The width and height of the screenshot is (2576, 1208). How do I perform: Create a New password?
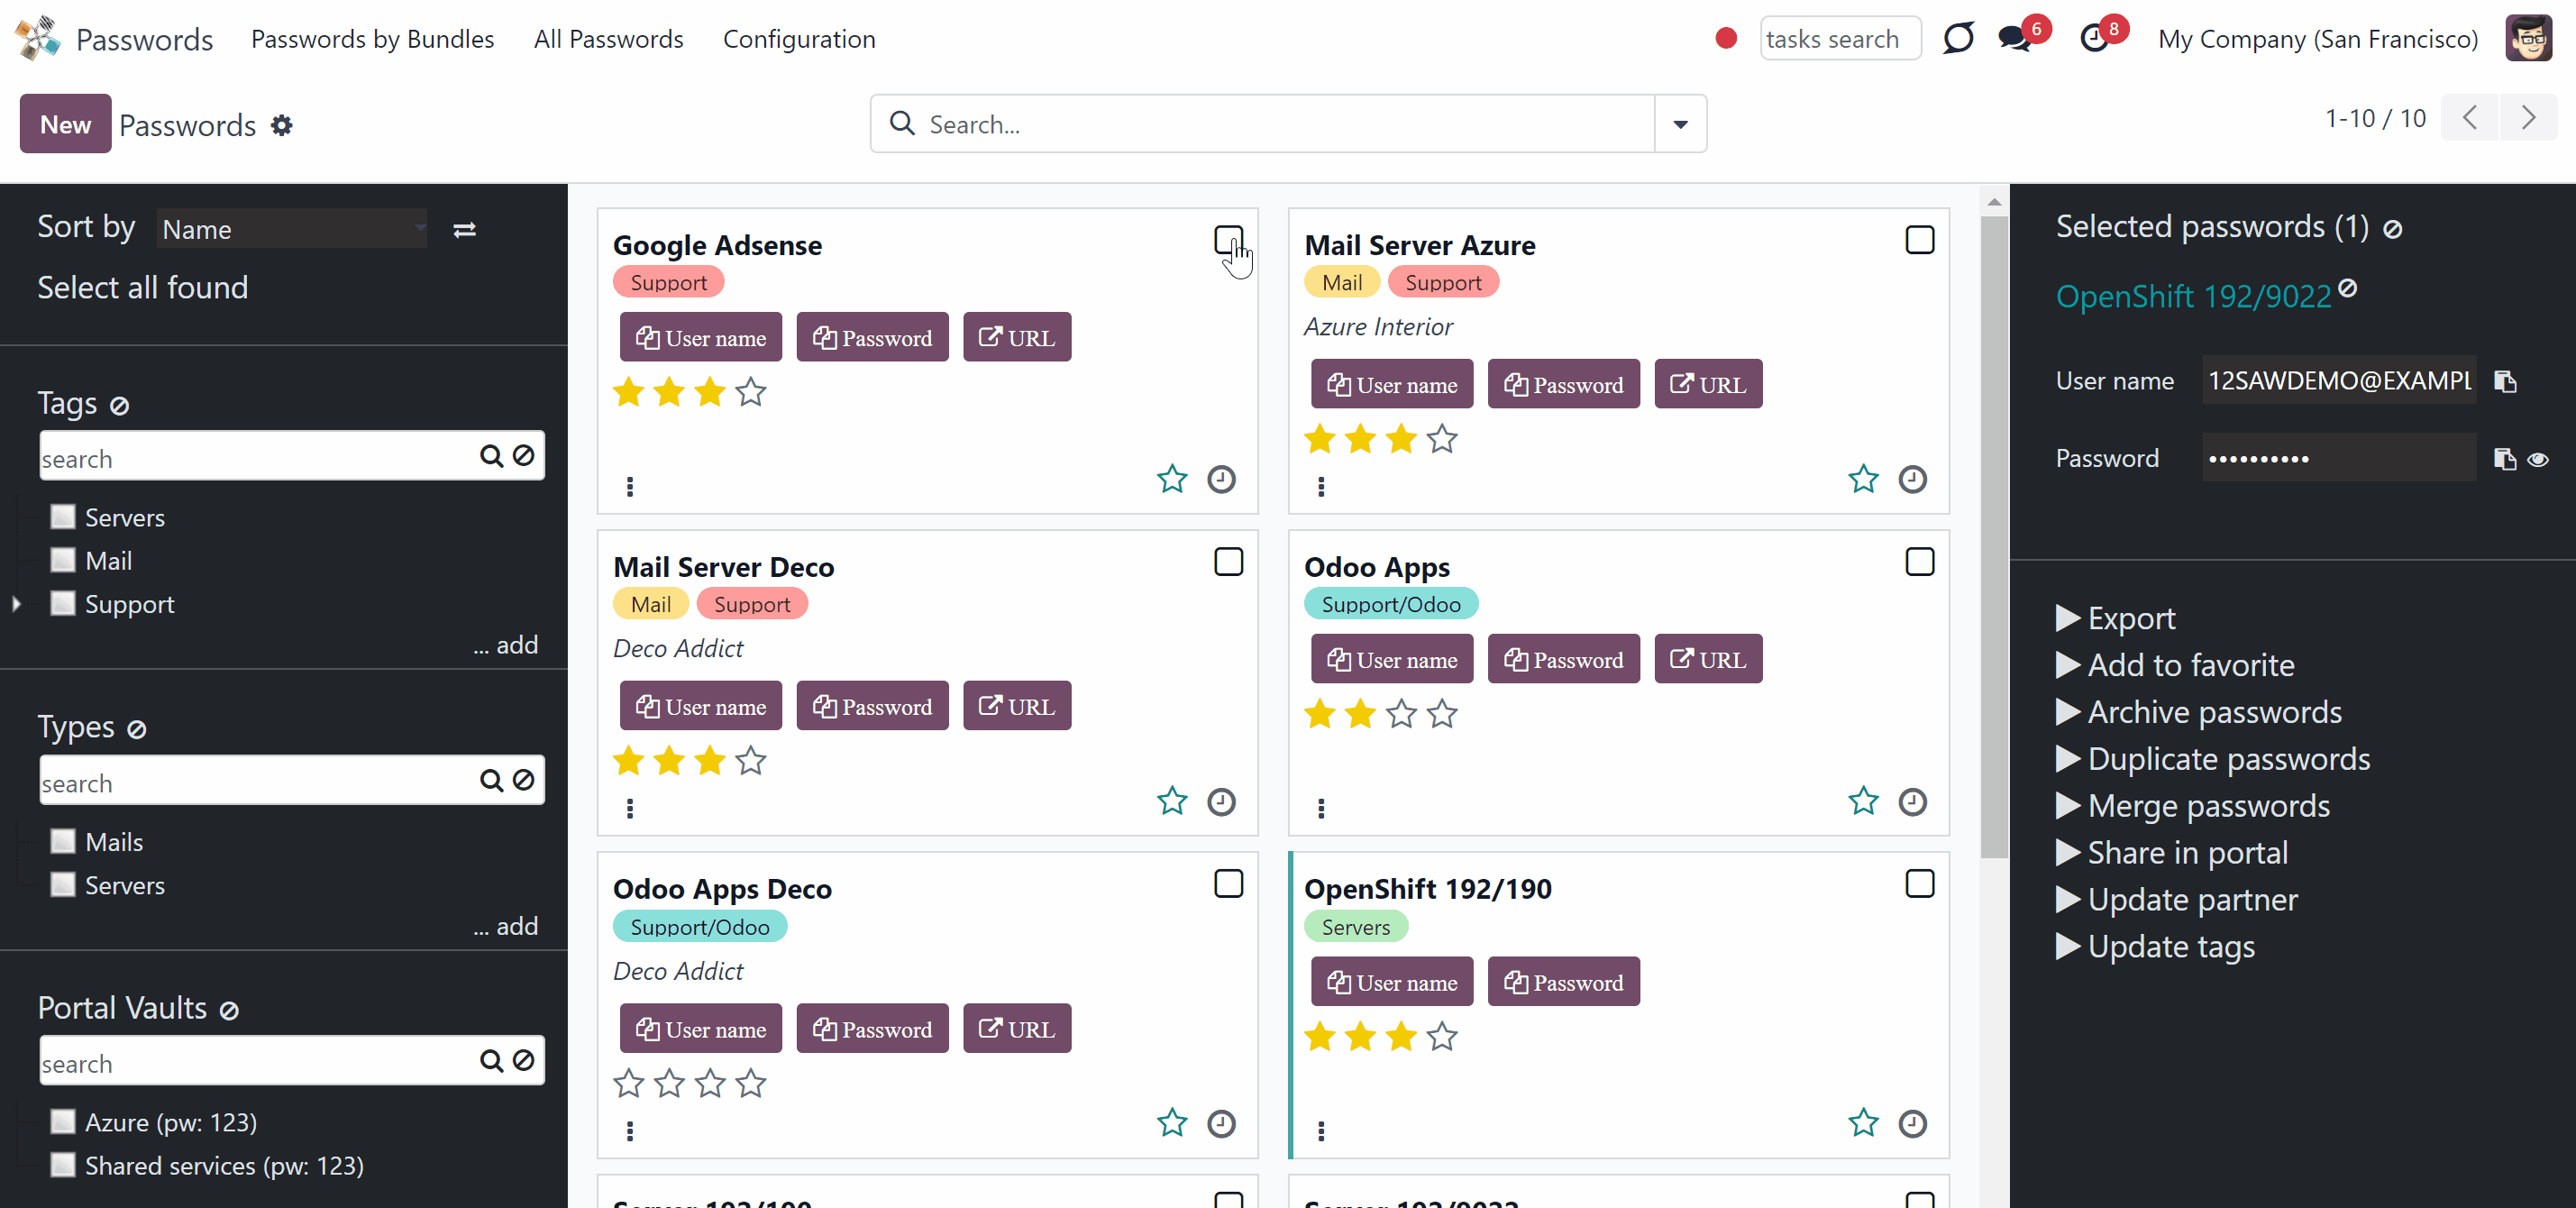tap(66, 124)
